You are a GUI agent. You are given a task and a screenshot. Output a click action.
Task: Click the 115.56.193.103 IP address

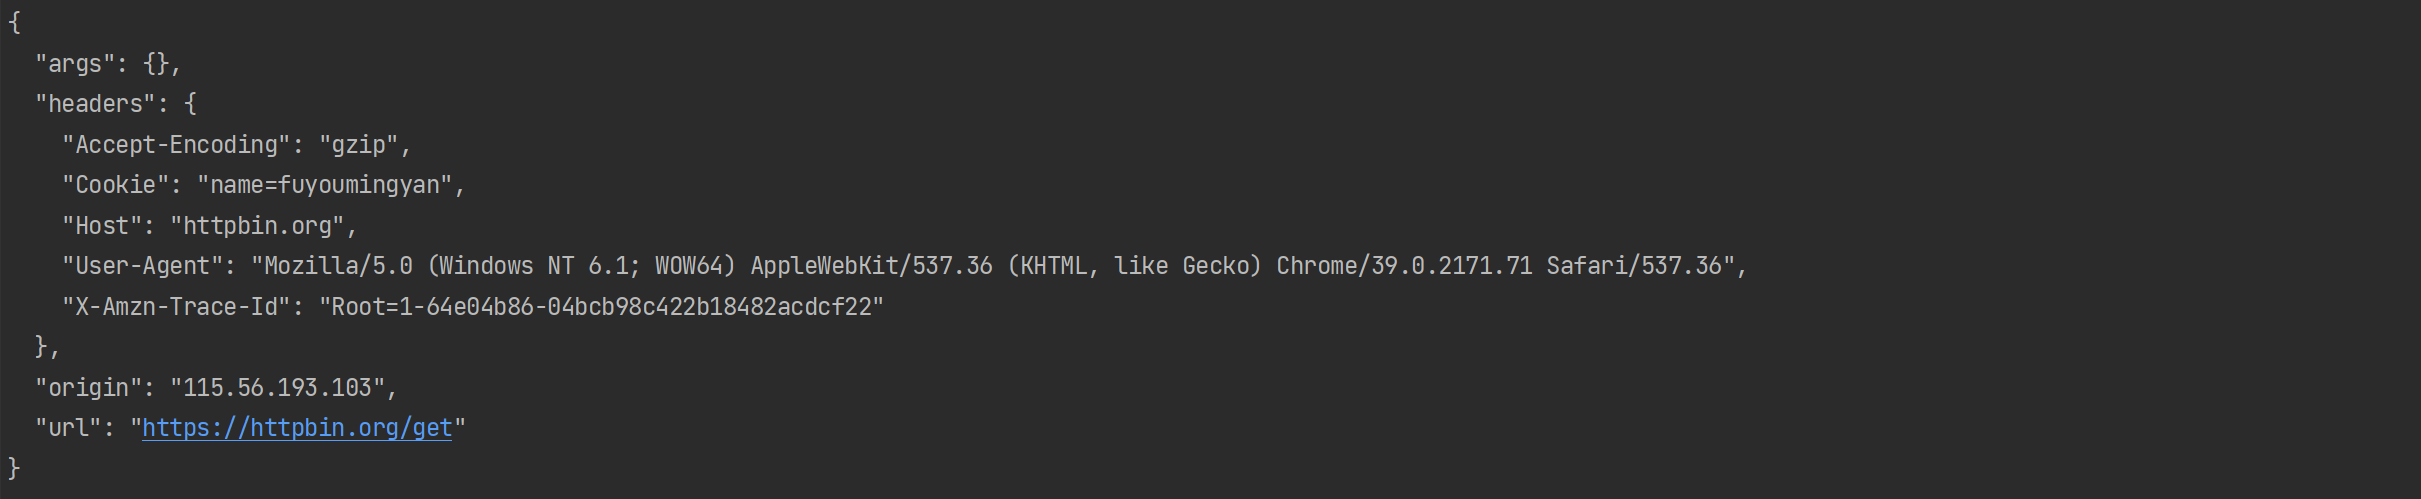[x=277, y=388]
